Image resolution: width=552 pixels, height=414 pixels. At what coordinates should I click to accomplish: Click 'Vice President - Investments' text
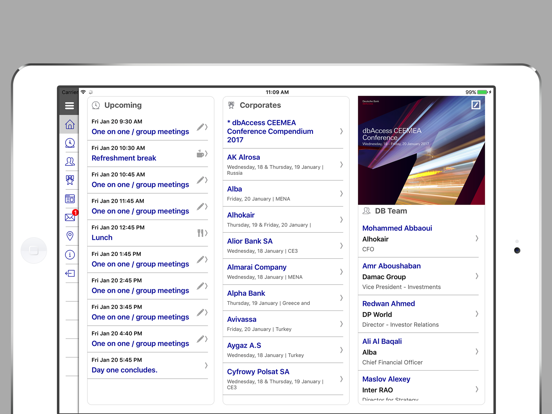[x=401, y=287]
